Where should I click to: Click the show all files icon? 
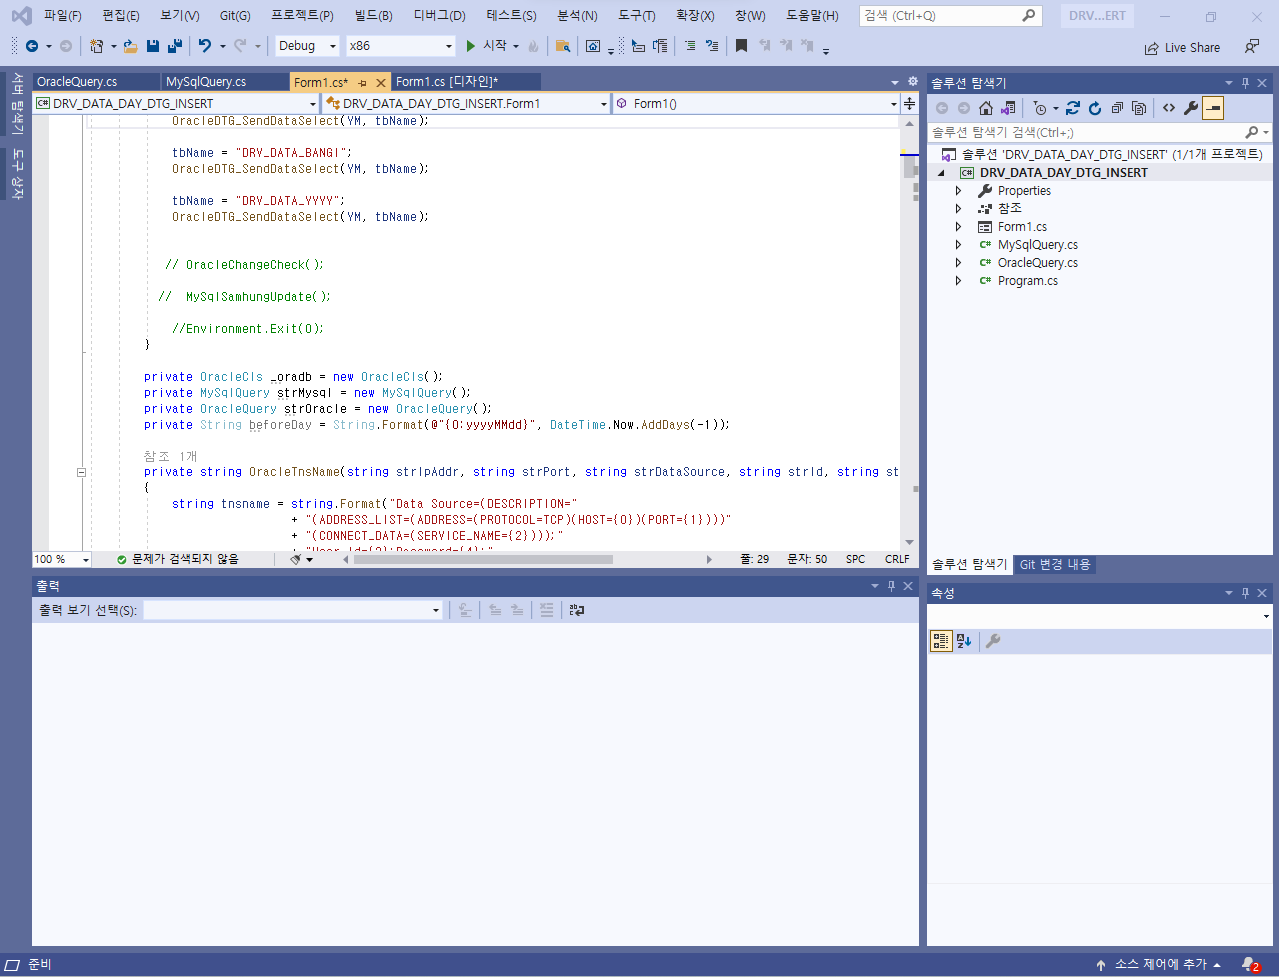(1139, 108)
